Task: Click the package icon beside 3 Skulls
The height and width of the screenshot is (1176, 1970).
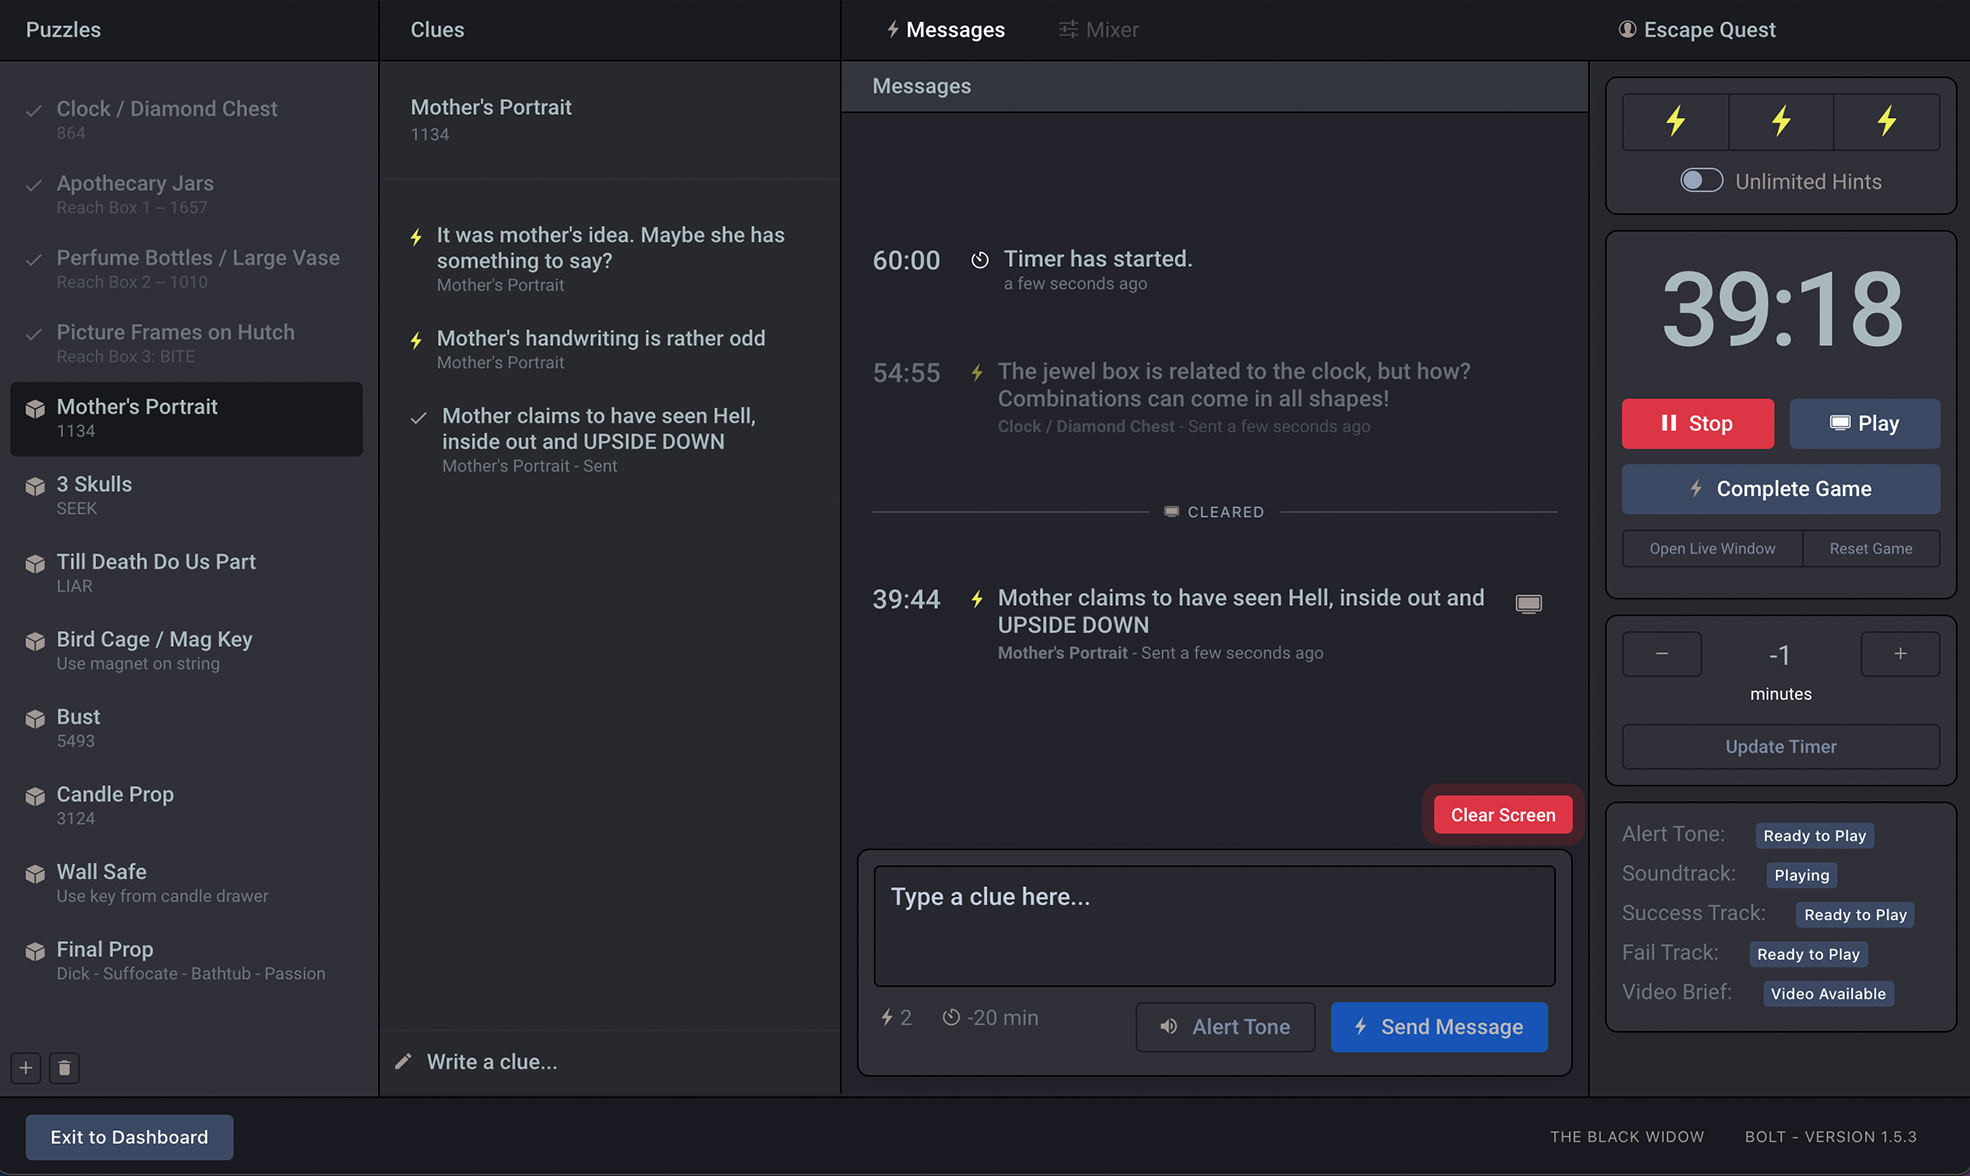Action: [34, 483]
